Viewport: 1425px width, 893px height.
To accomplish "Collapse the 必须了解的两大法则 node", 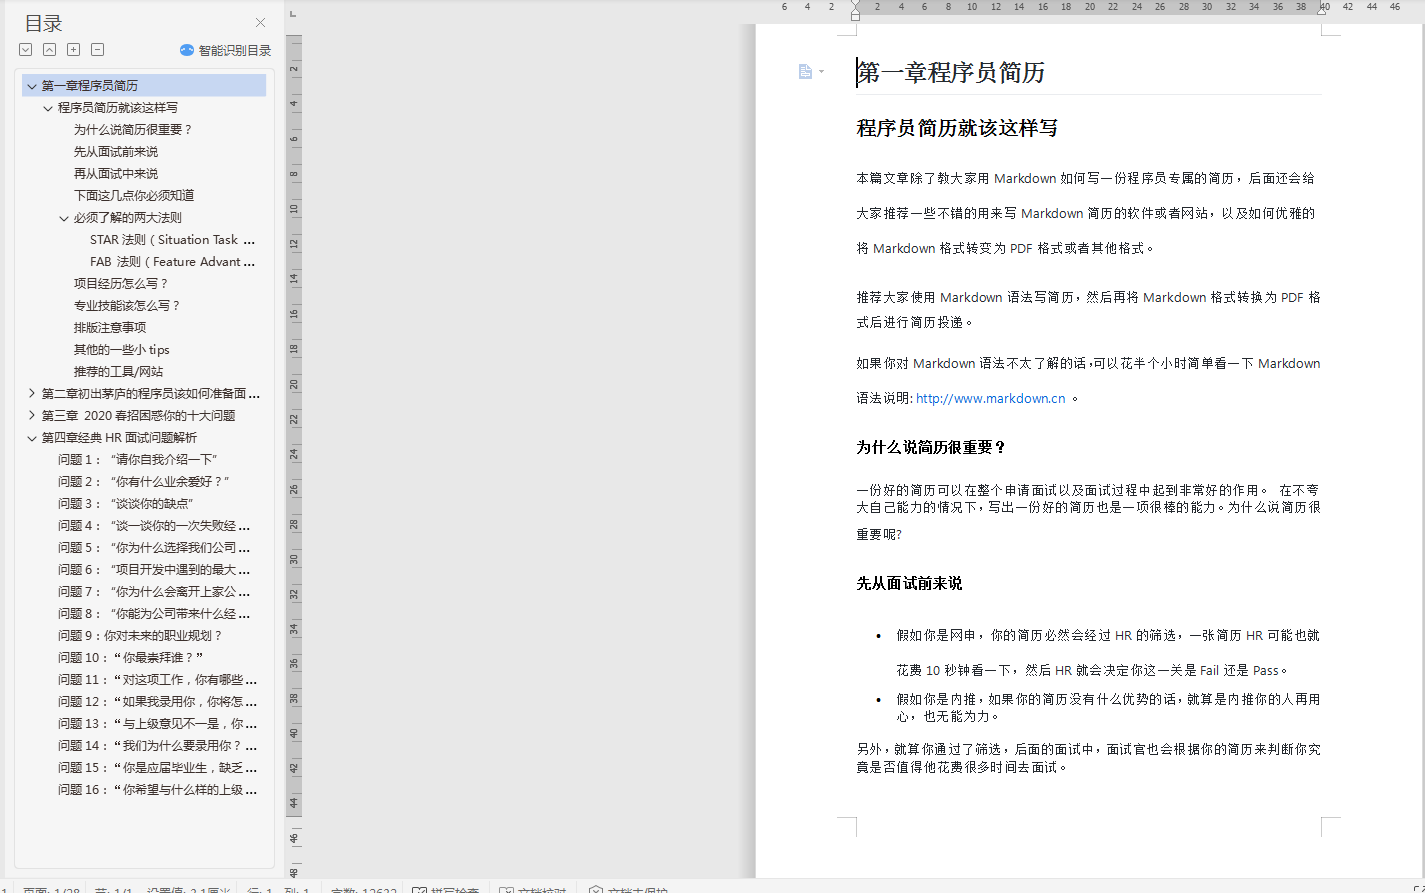I will [64, 218].
